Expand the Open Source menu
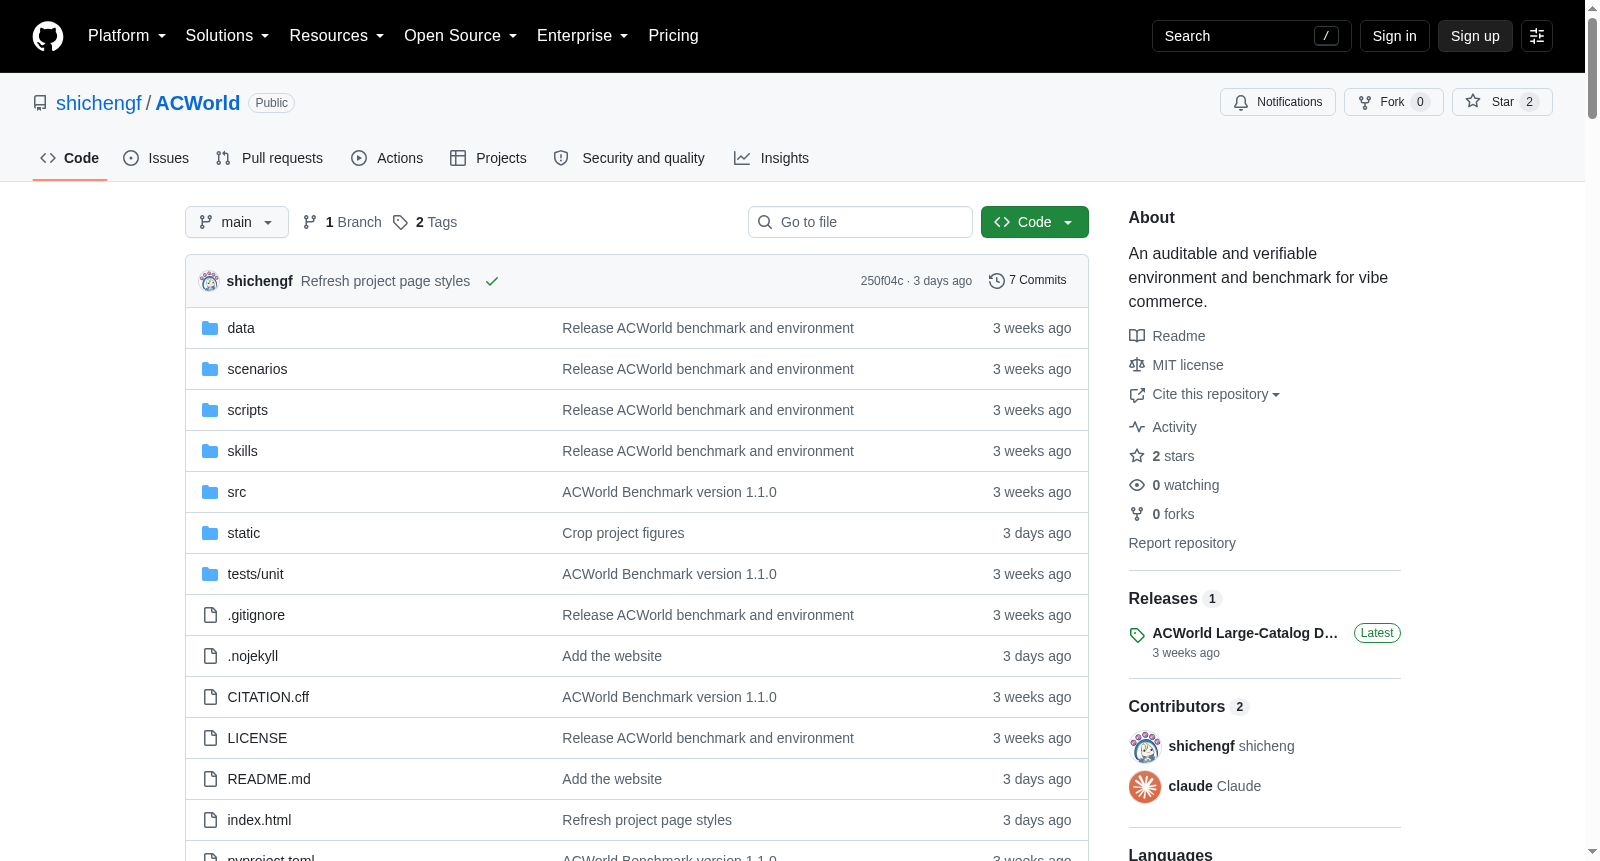 461,36
